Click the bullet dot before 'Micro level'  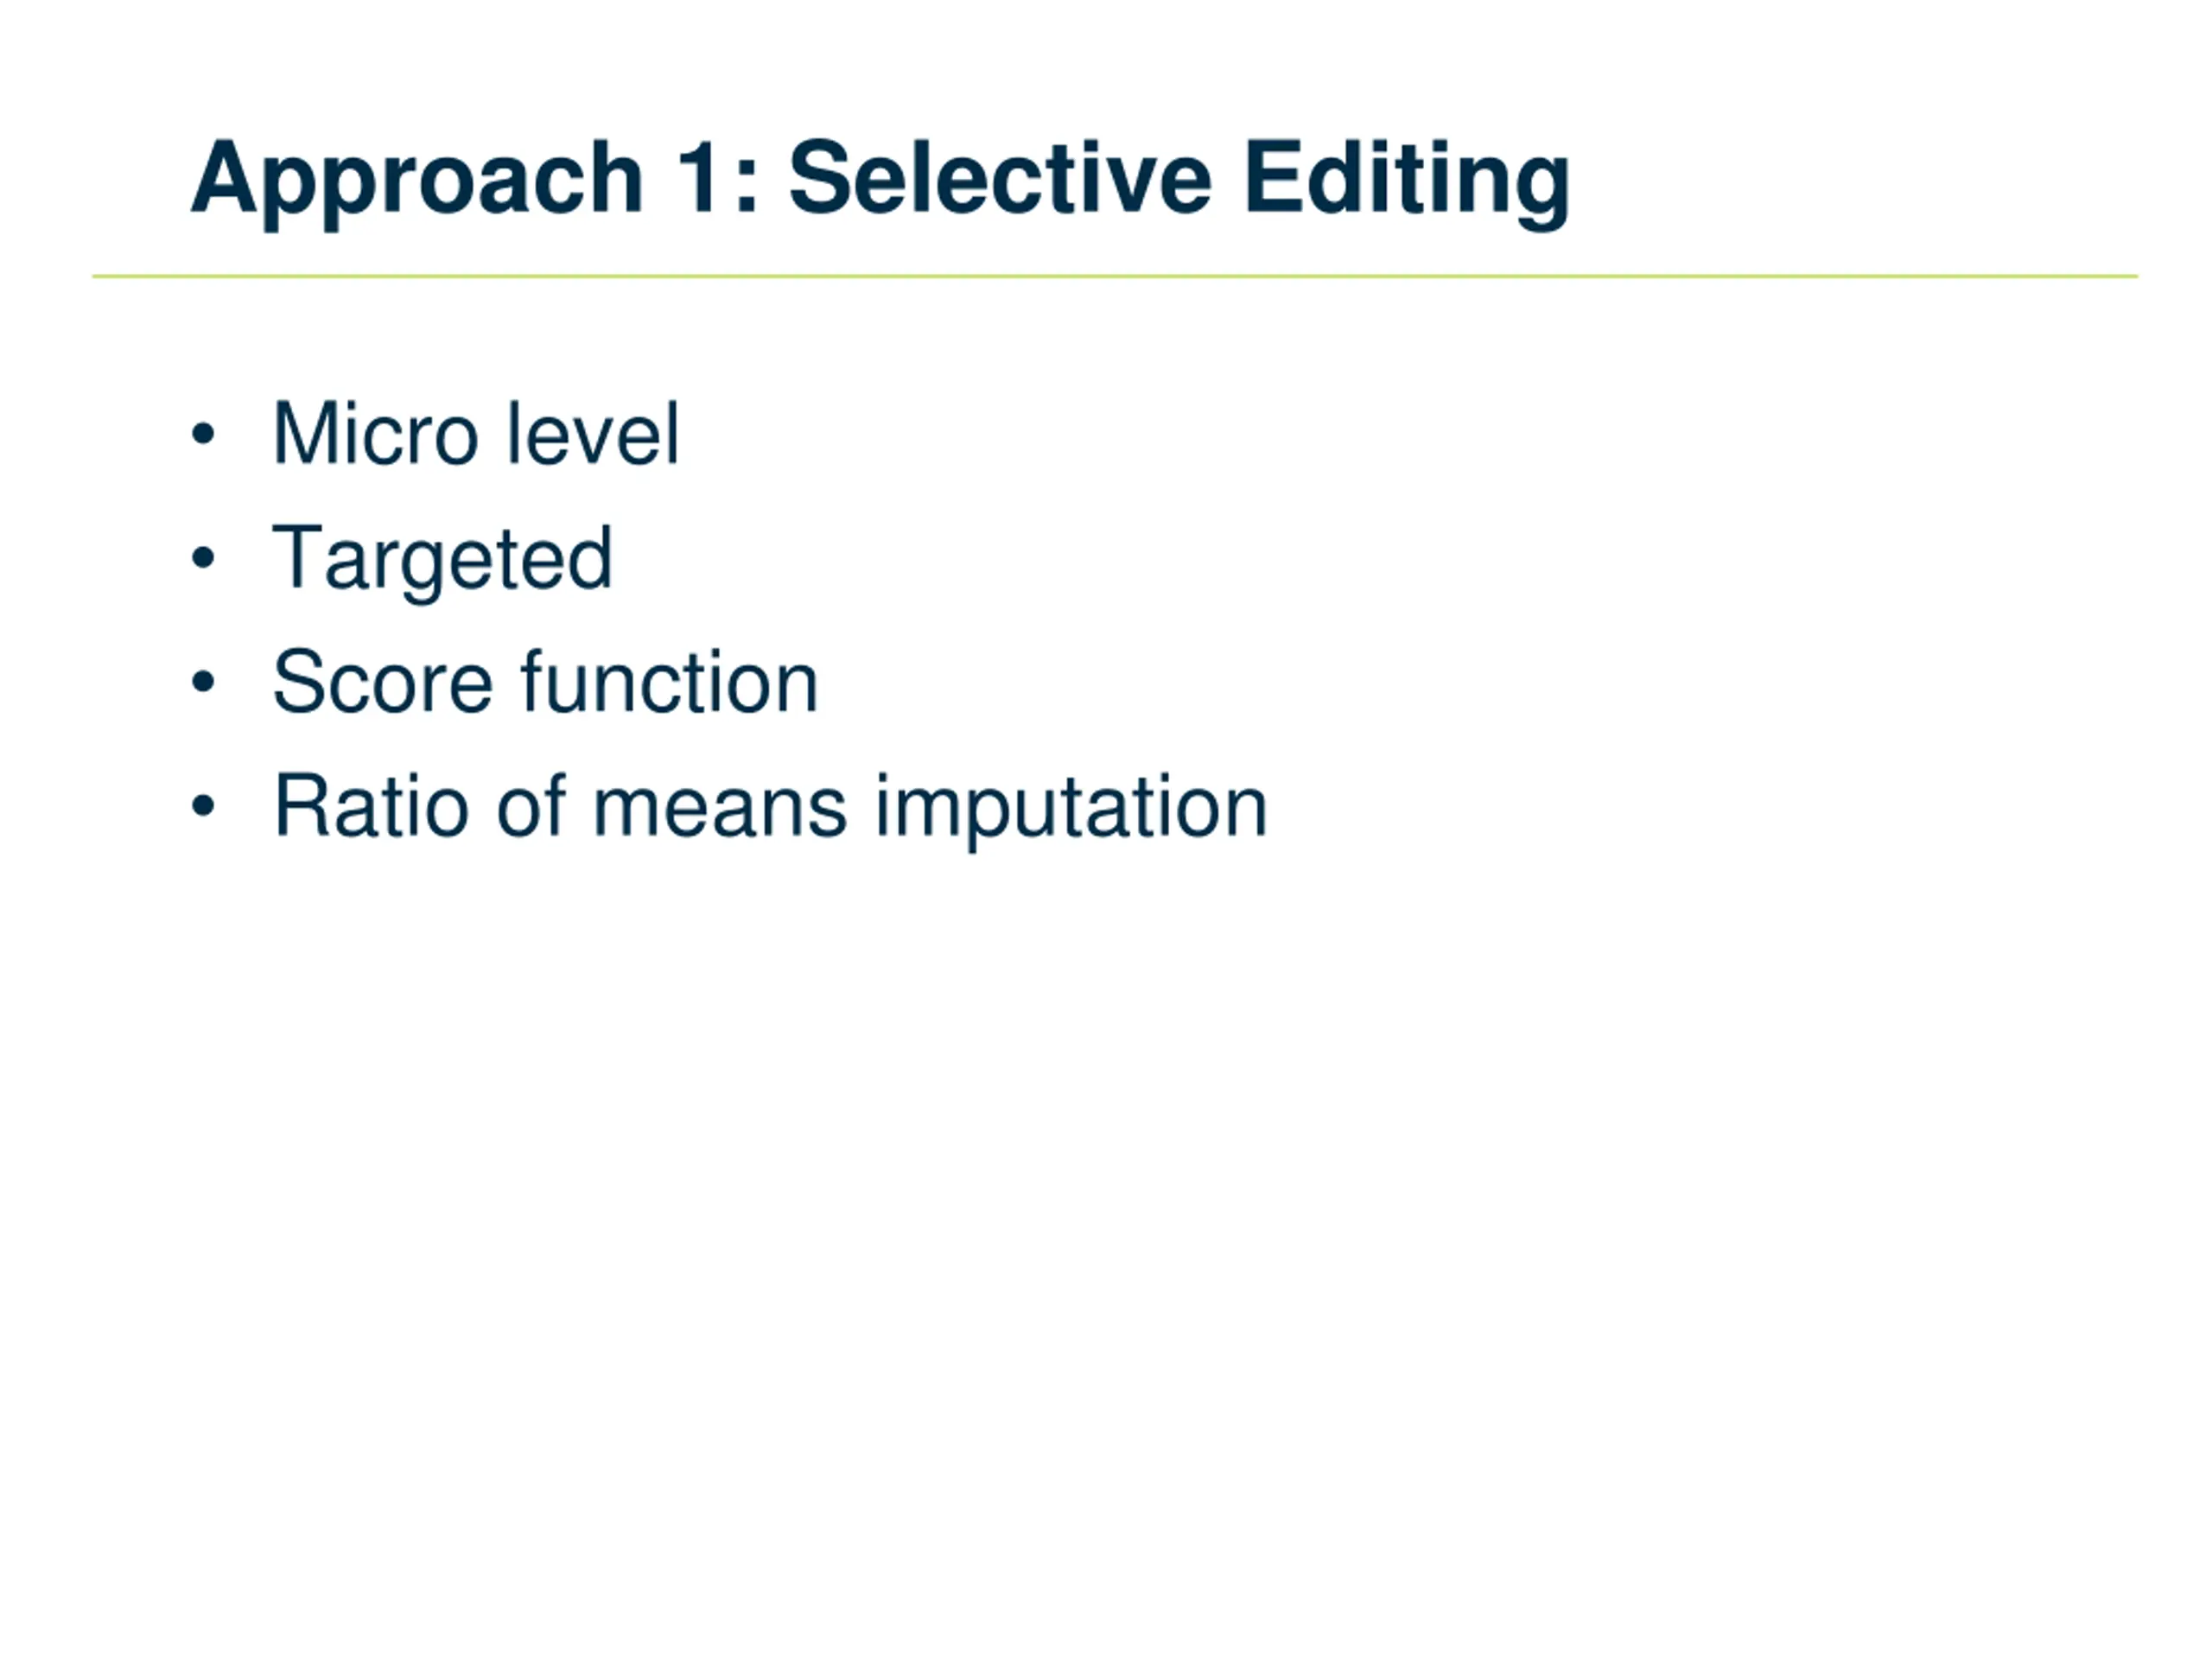203,435
